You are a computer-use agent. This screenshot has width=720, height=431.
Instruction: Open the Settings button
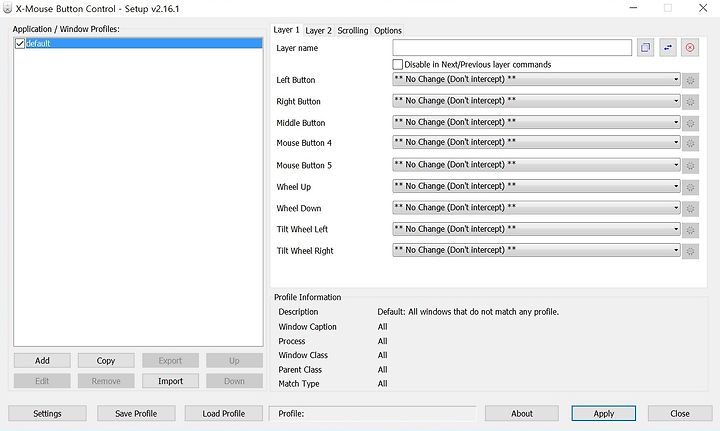click(47, 414)
